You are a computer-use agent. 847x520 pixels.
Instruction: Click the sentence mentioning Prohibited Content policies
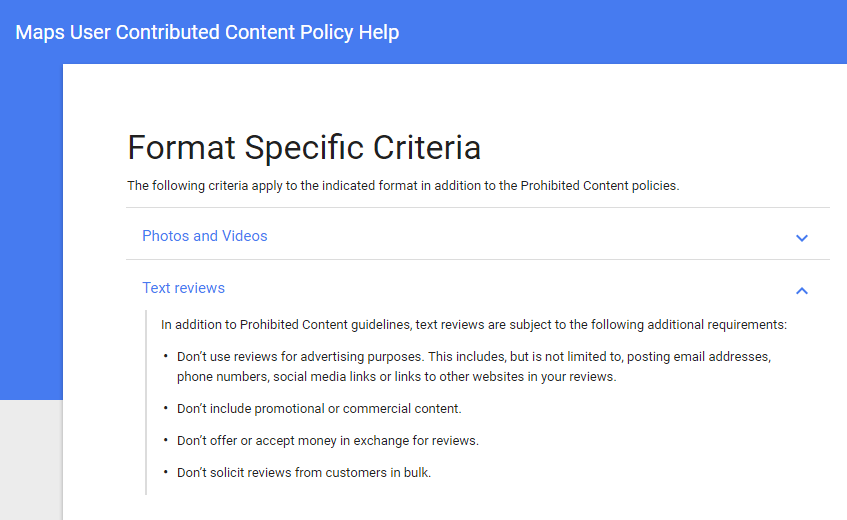403,186
